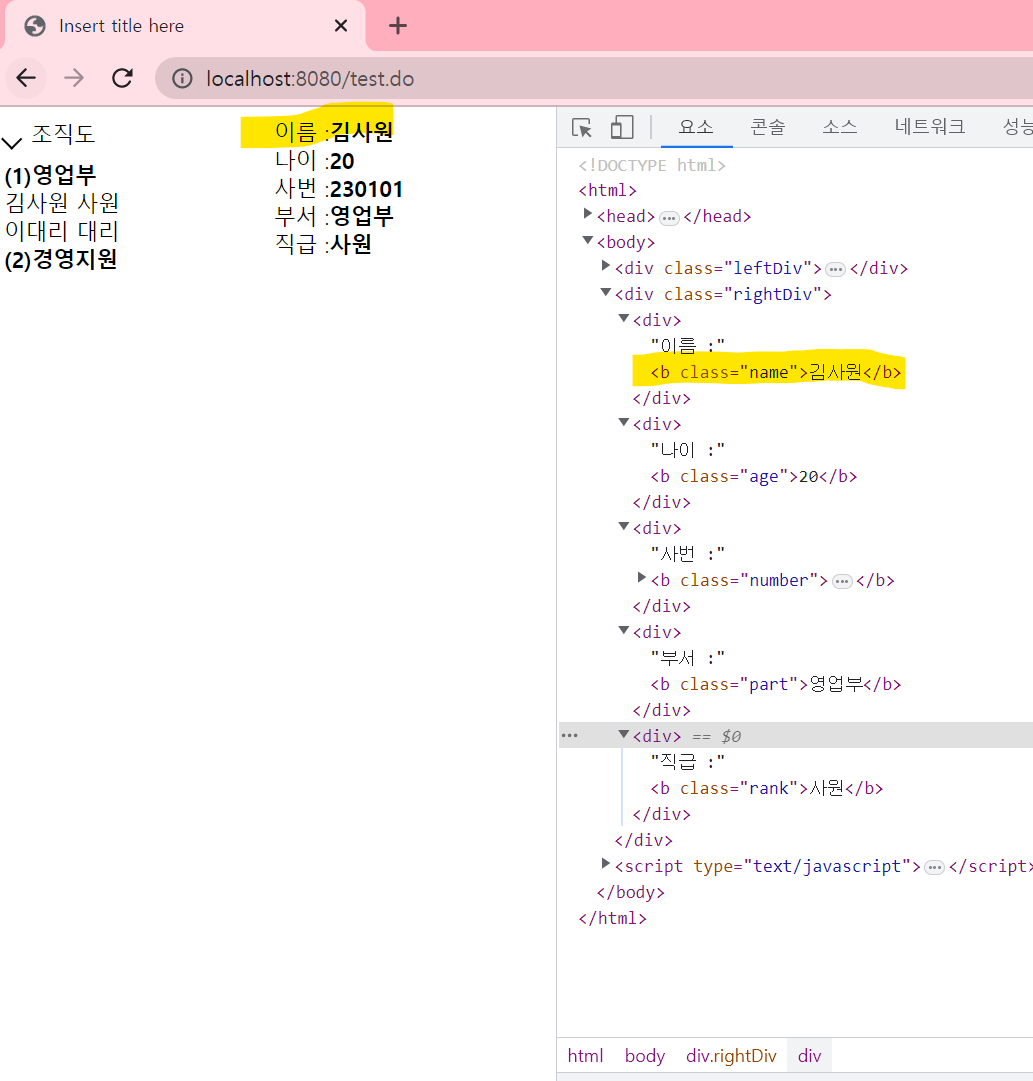Switch to the 소스 (Sources) tab
Screen dimensions: 1033x1081
tap(840, 127)
